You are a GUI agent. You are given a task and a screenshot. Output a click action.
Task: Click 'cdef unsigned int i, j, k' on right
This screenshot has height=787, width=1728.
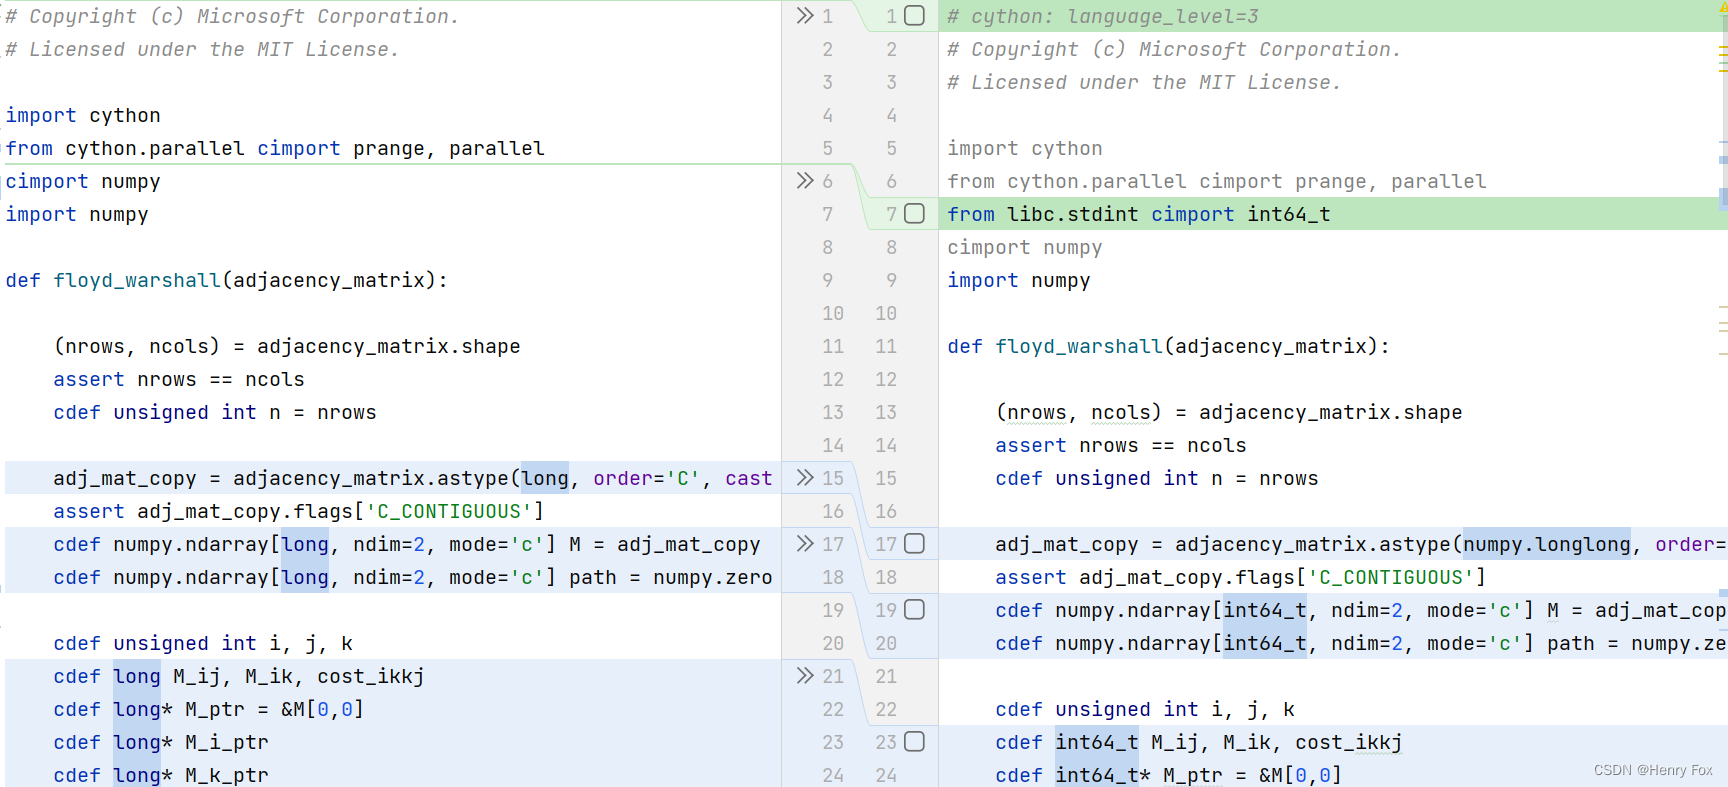1145,709
